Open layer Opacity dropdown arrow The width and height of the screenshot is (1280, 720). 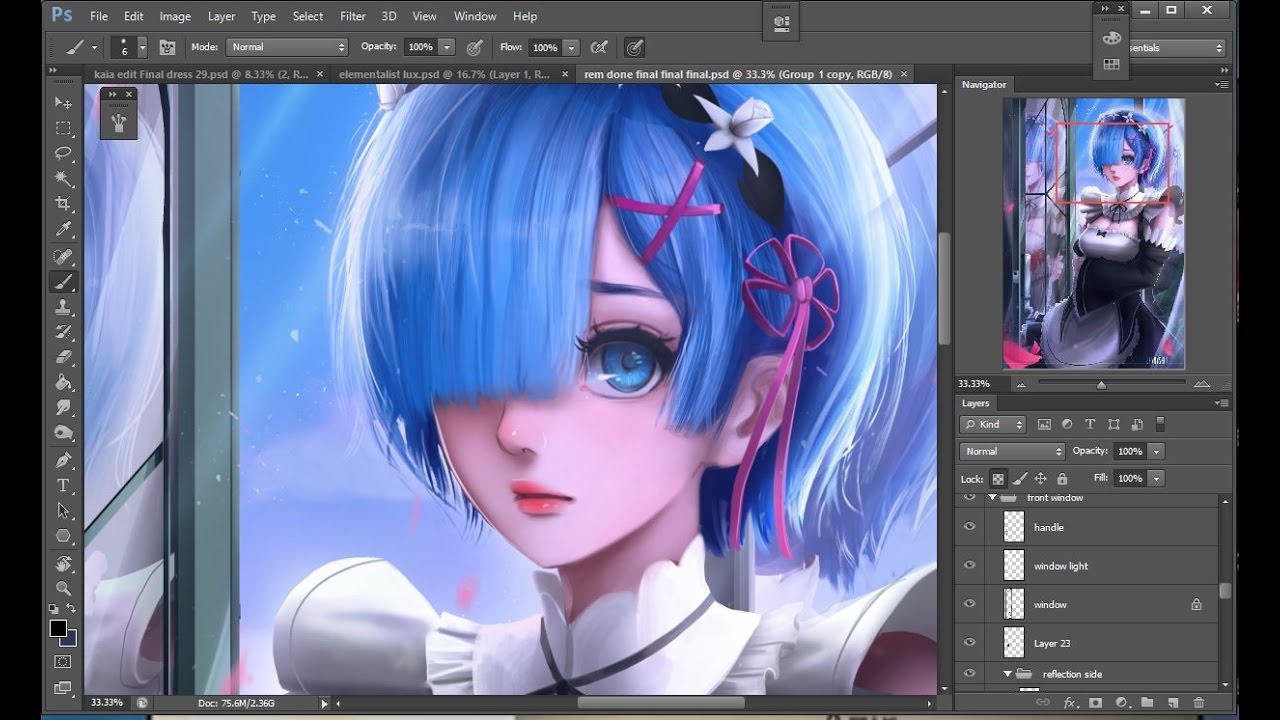[1156, 451]
